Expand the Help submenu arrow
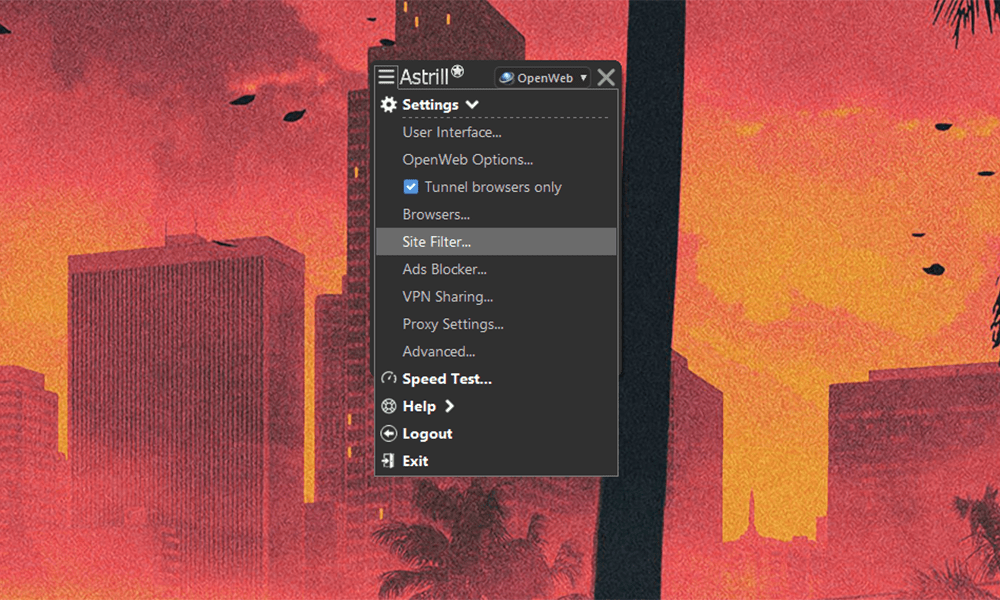 coord(450,406)
